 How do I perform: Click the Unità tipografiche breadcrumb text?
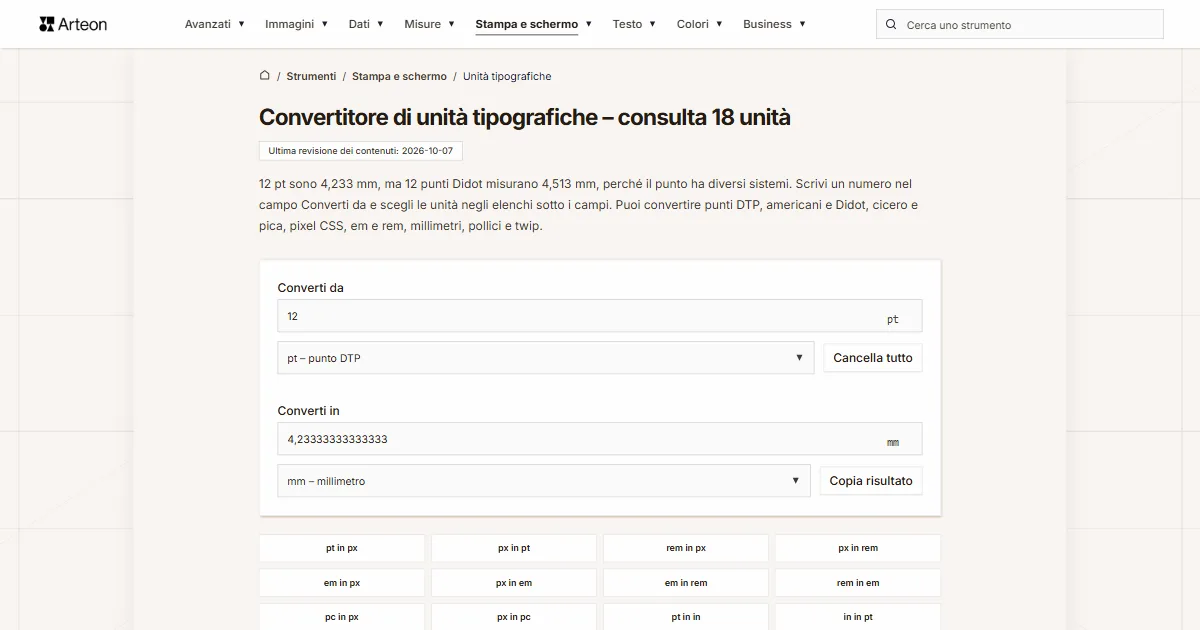tap(507, 76)
